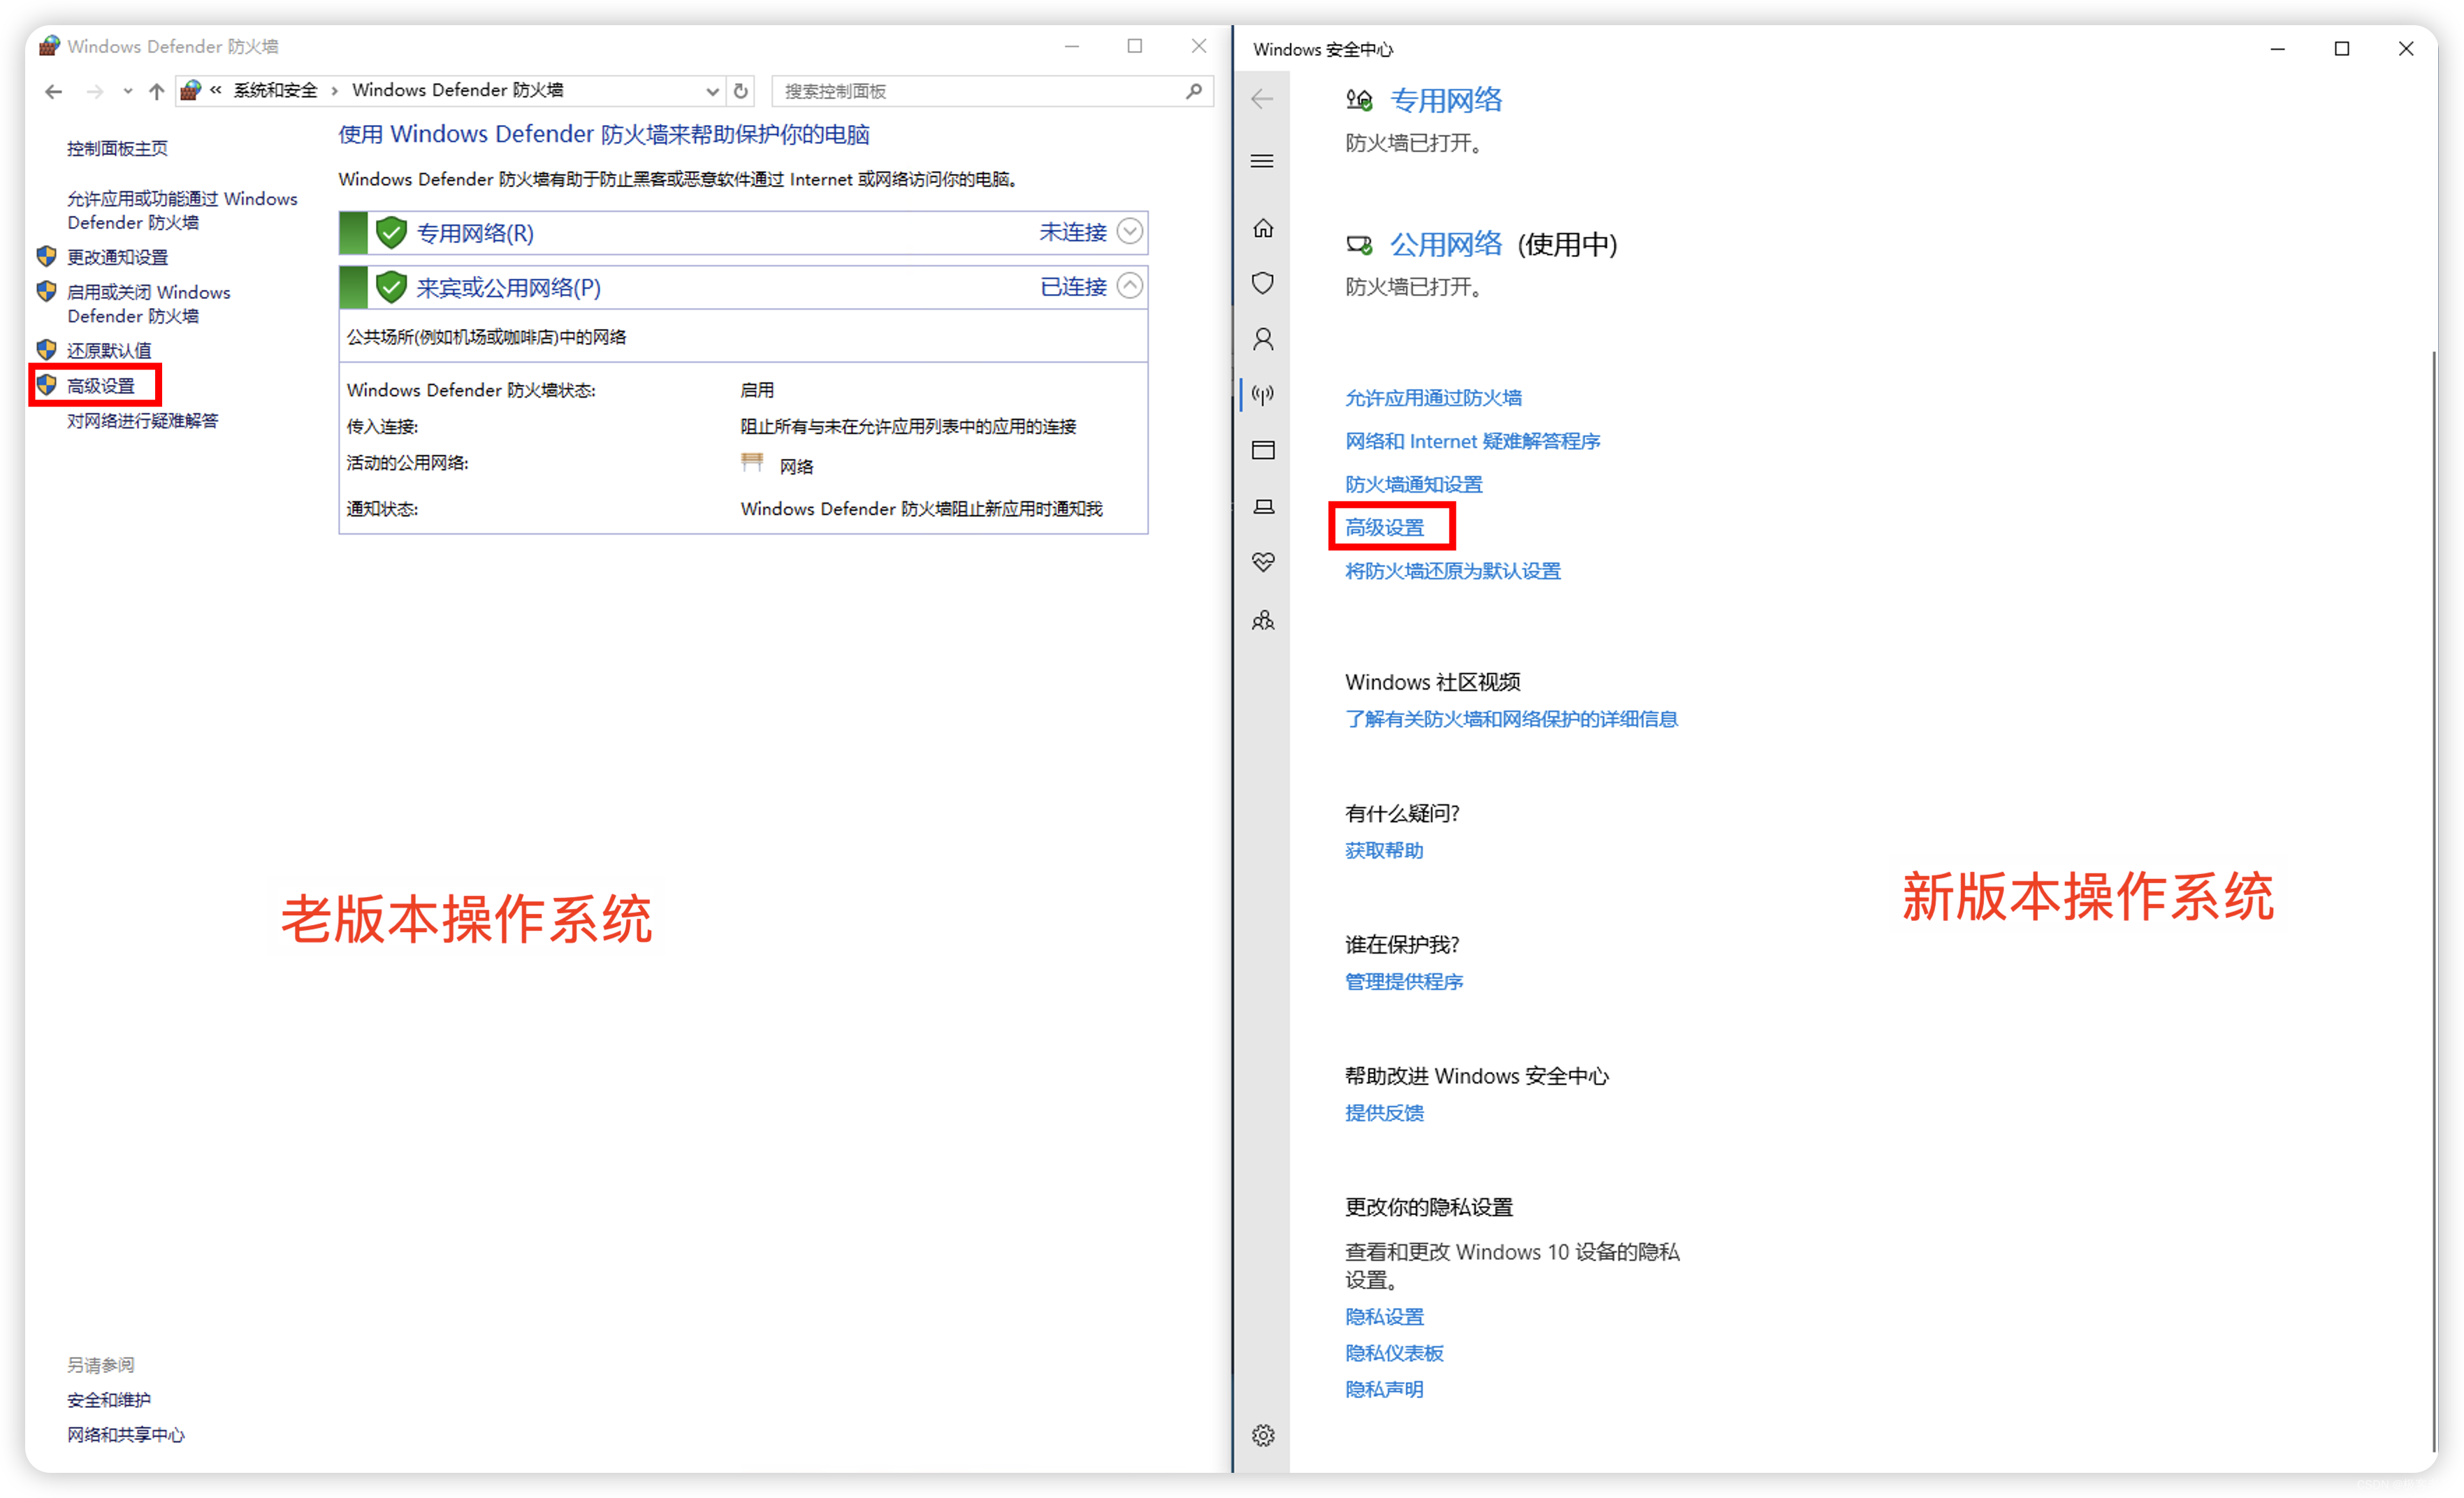This screenshot has height=1498, width=2464.
Task: Click the back arrow in control panel
Action: coord(54,91)
